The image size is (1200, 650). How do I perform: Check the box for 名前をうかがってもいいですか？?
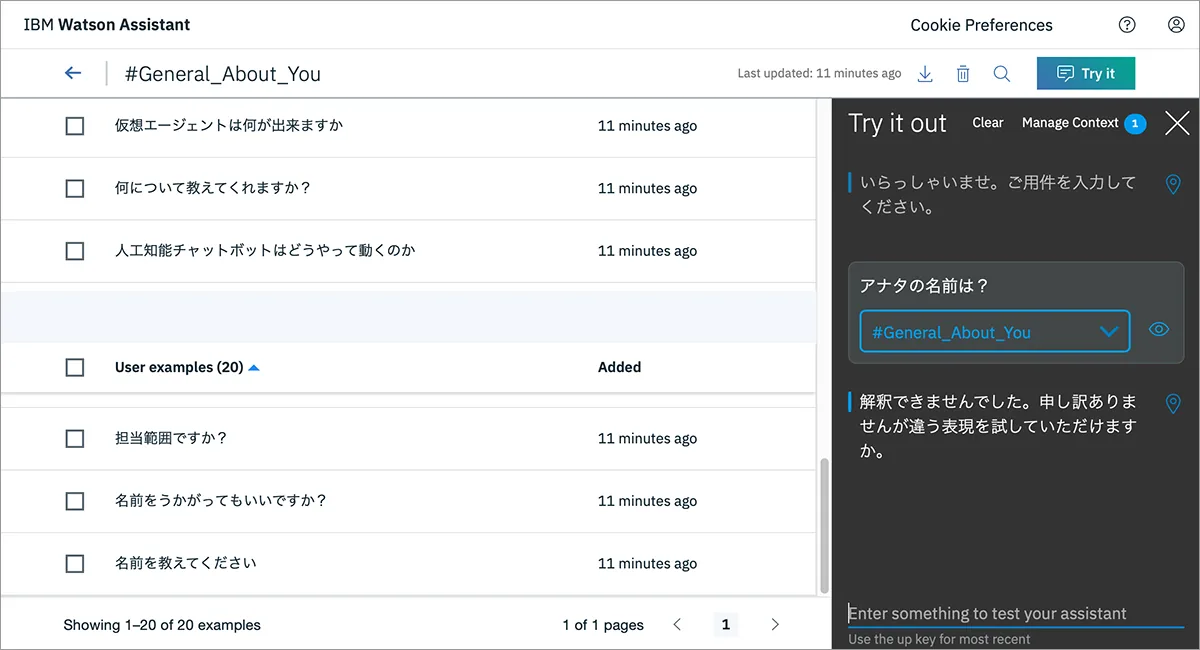point(75,501)
